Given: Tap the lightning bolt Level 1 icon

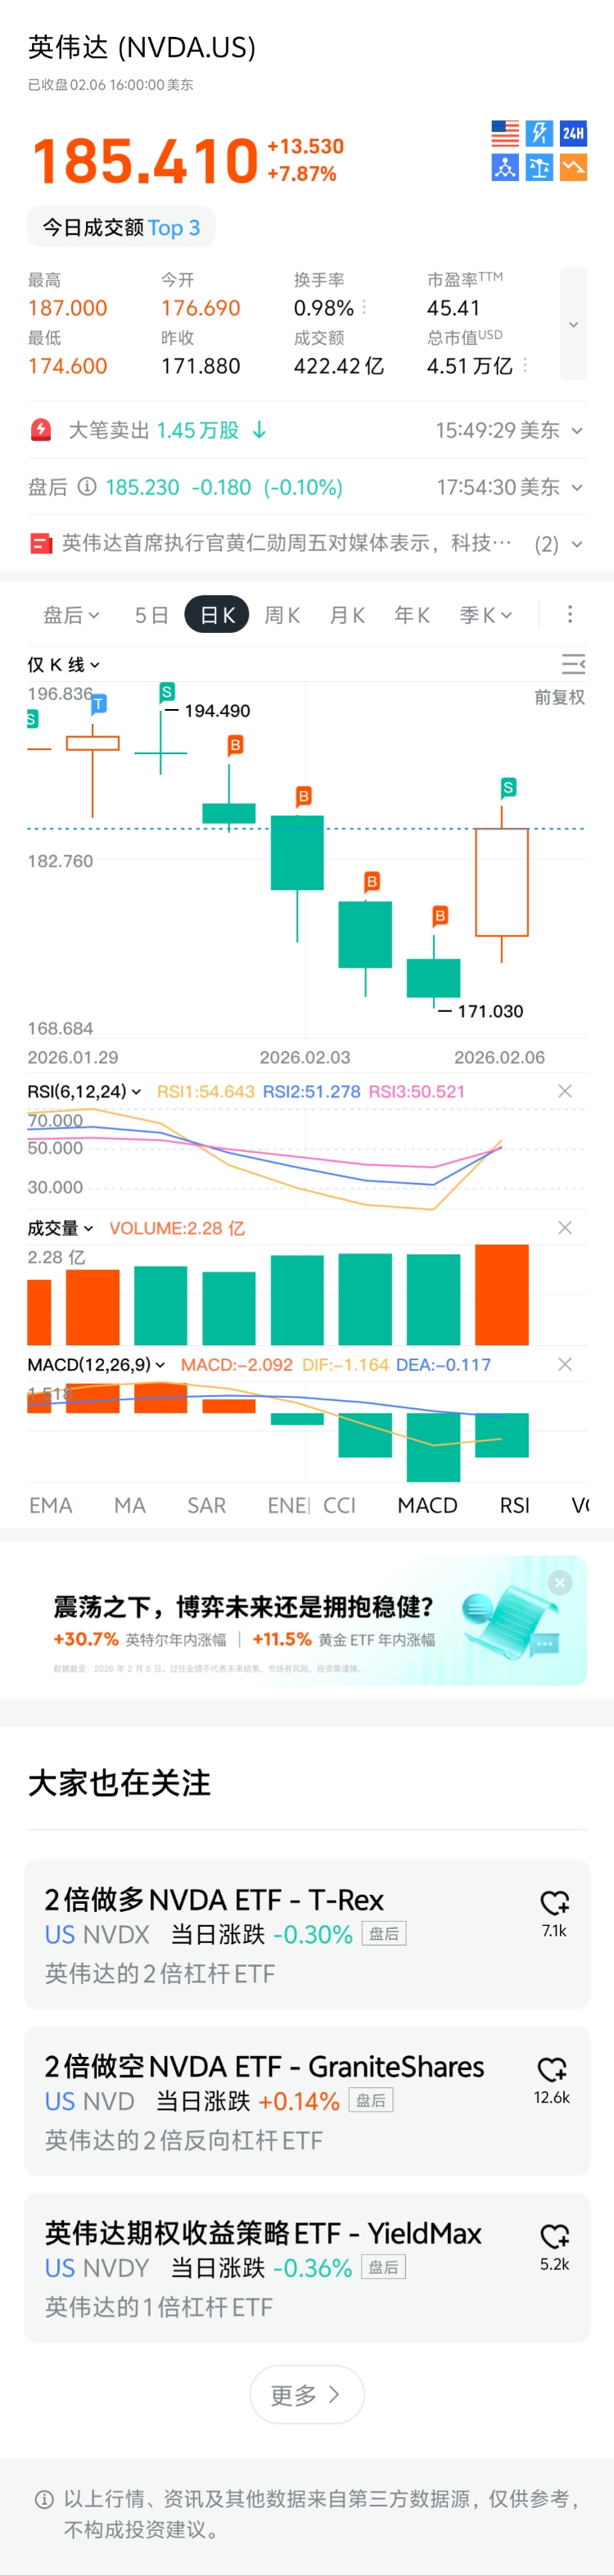Looking at the screenshot, I should [x=539, y=133].
